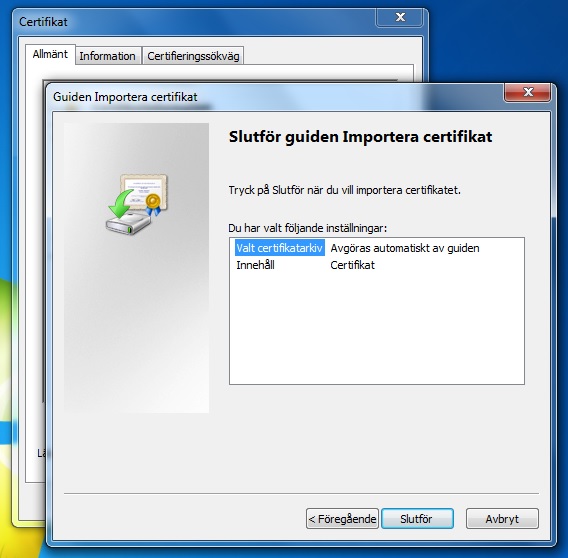Click the Du har valt följande inställningar label
Viewport: 568px width, 558px height.
click(x=308, y=228)
